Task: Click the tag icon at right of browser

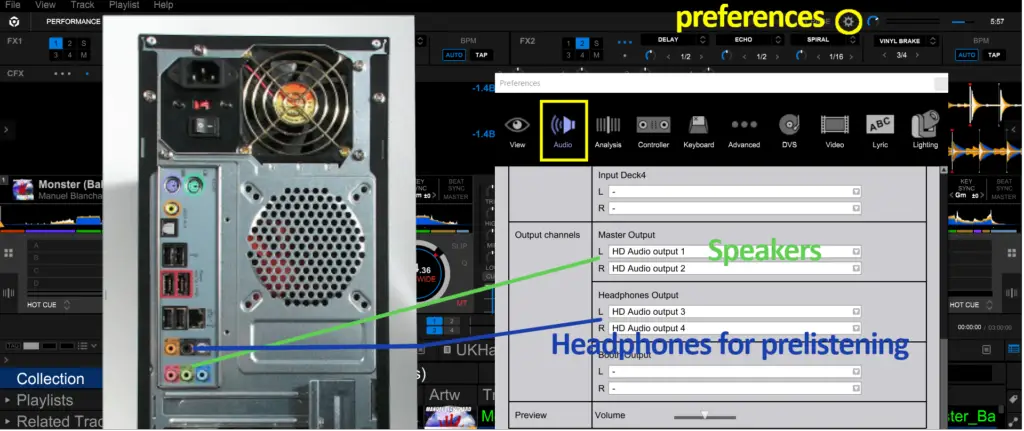Action: tap(1013, 398)
